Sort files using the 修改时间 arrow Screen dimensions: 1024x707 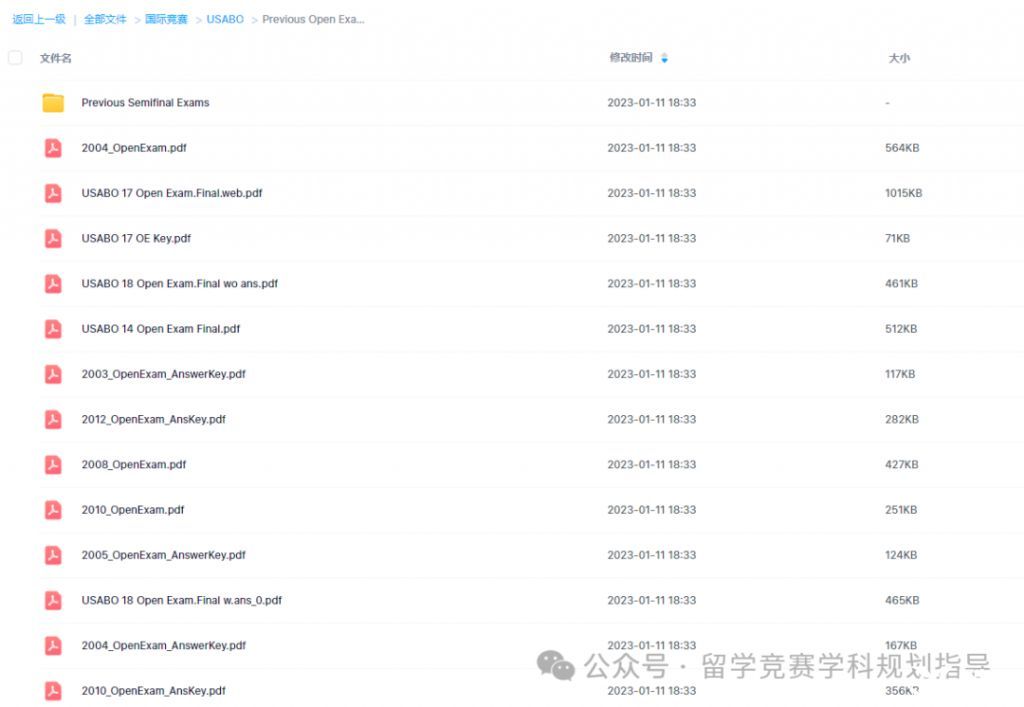tap(664, 58)
